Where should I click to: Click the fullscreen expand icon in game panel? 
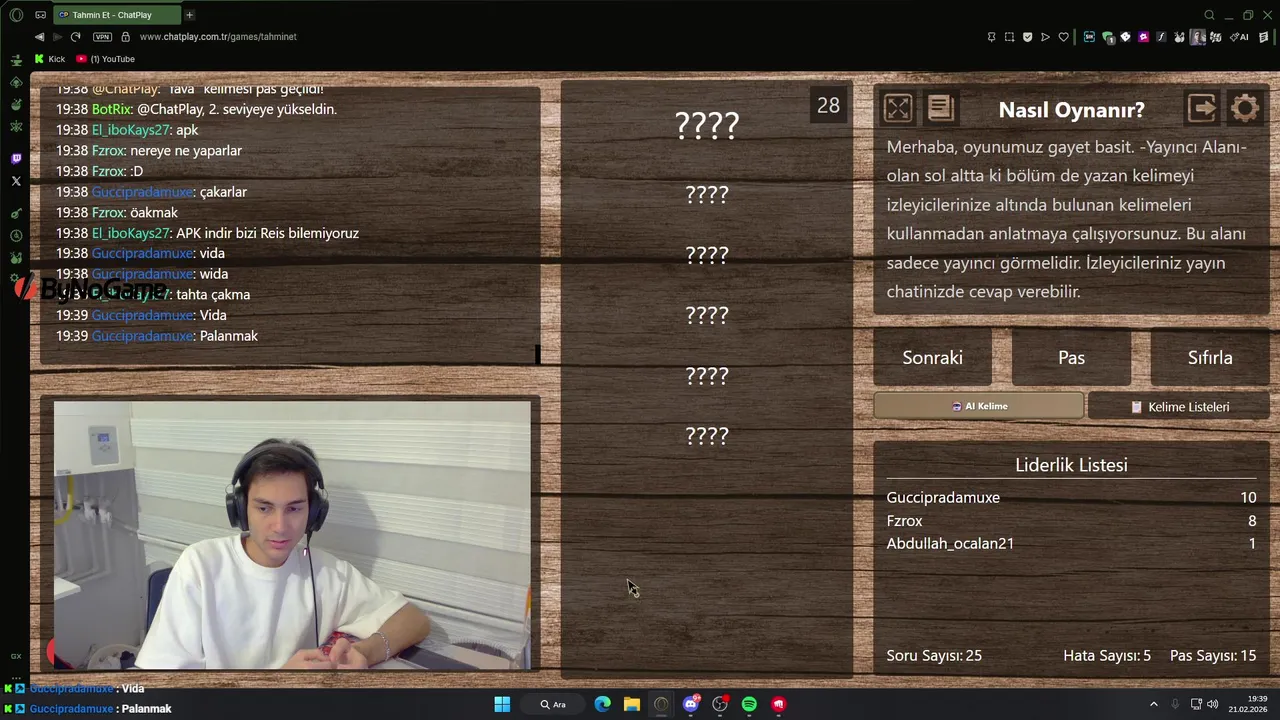(898, 108)
